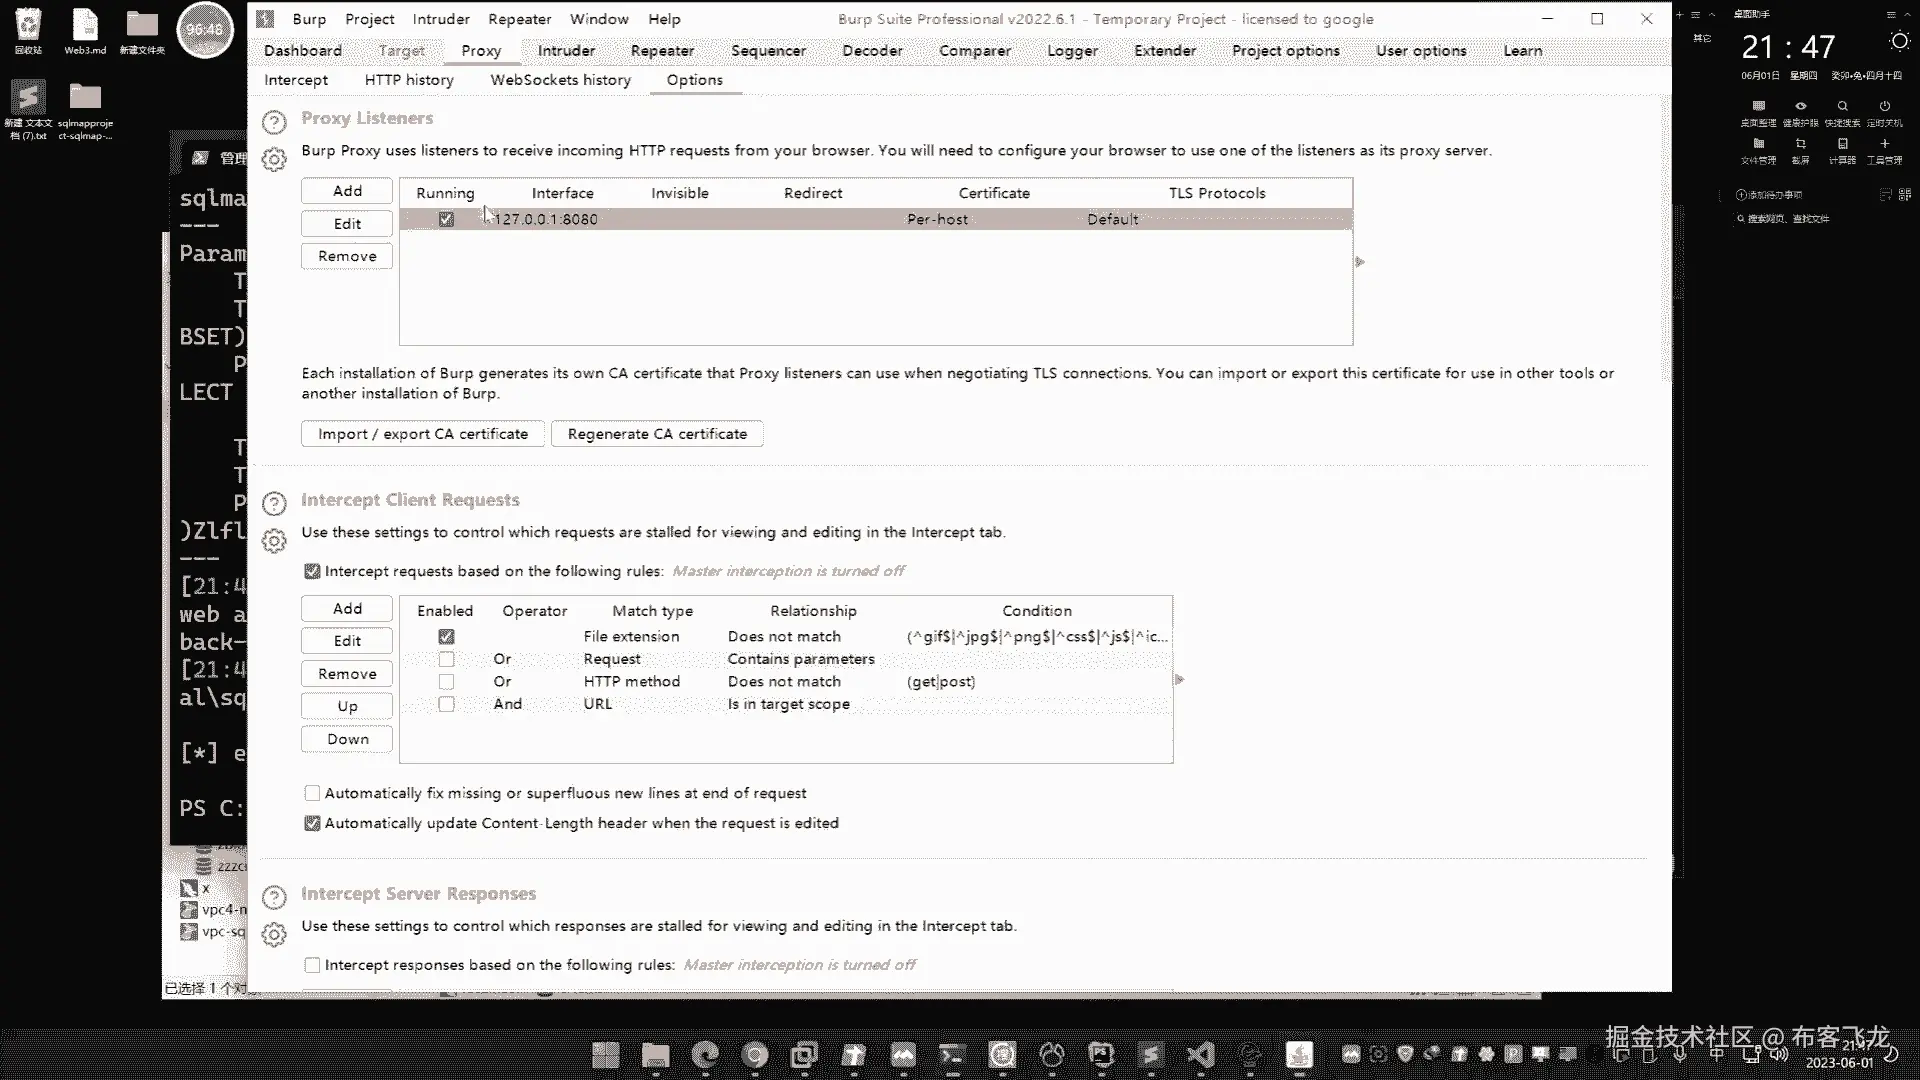Open Intercept Server Responses gear icon
Viewport: 1920px width, 1080px height.
pyautogui.click(x=274, y=935)
